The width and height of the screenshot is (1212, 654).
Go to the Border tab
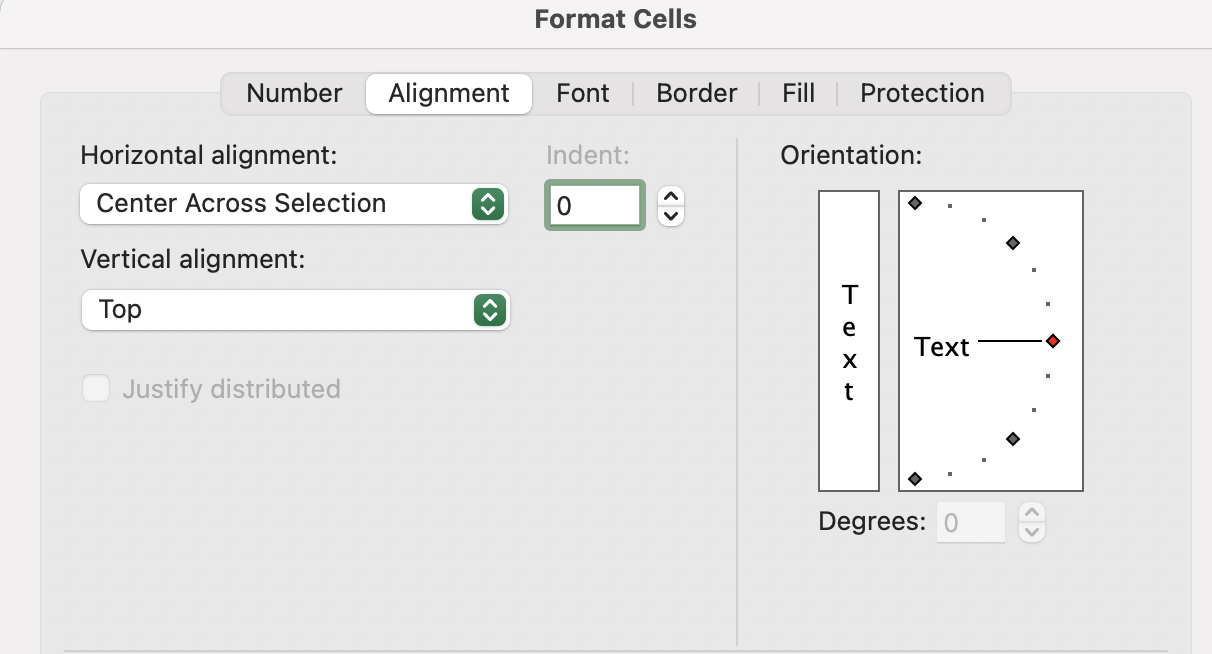click(697, 94)
